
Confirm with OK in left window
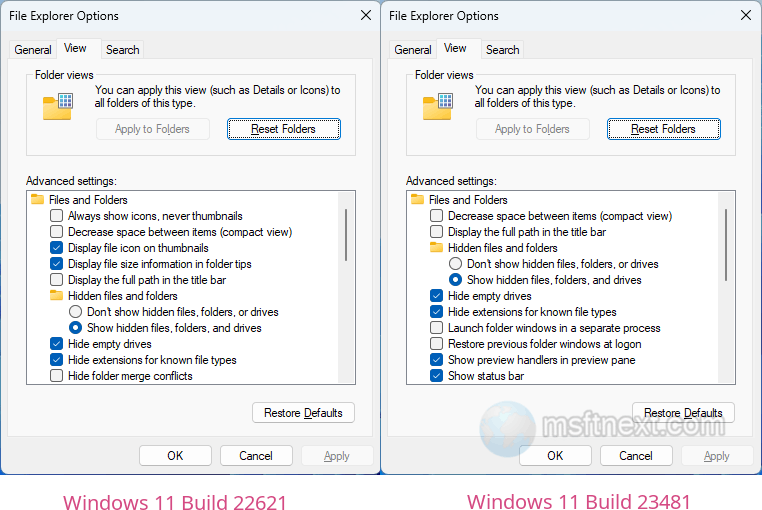pos(175,456)
